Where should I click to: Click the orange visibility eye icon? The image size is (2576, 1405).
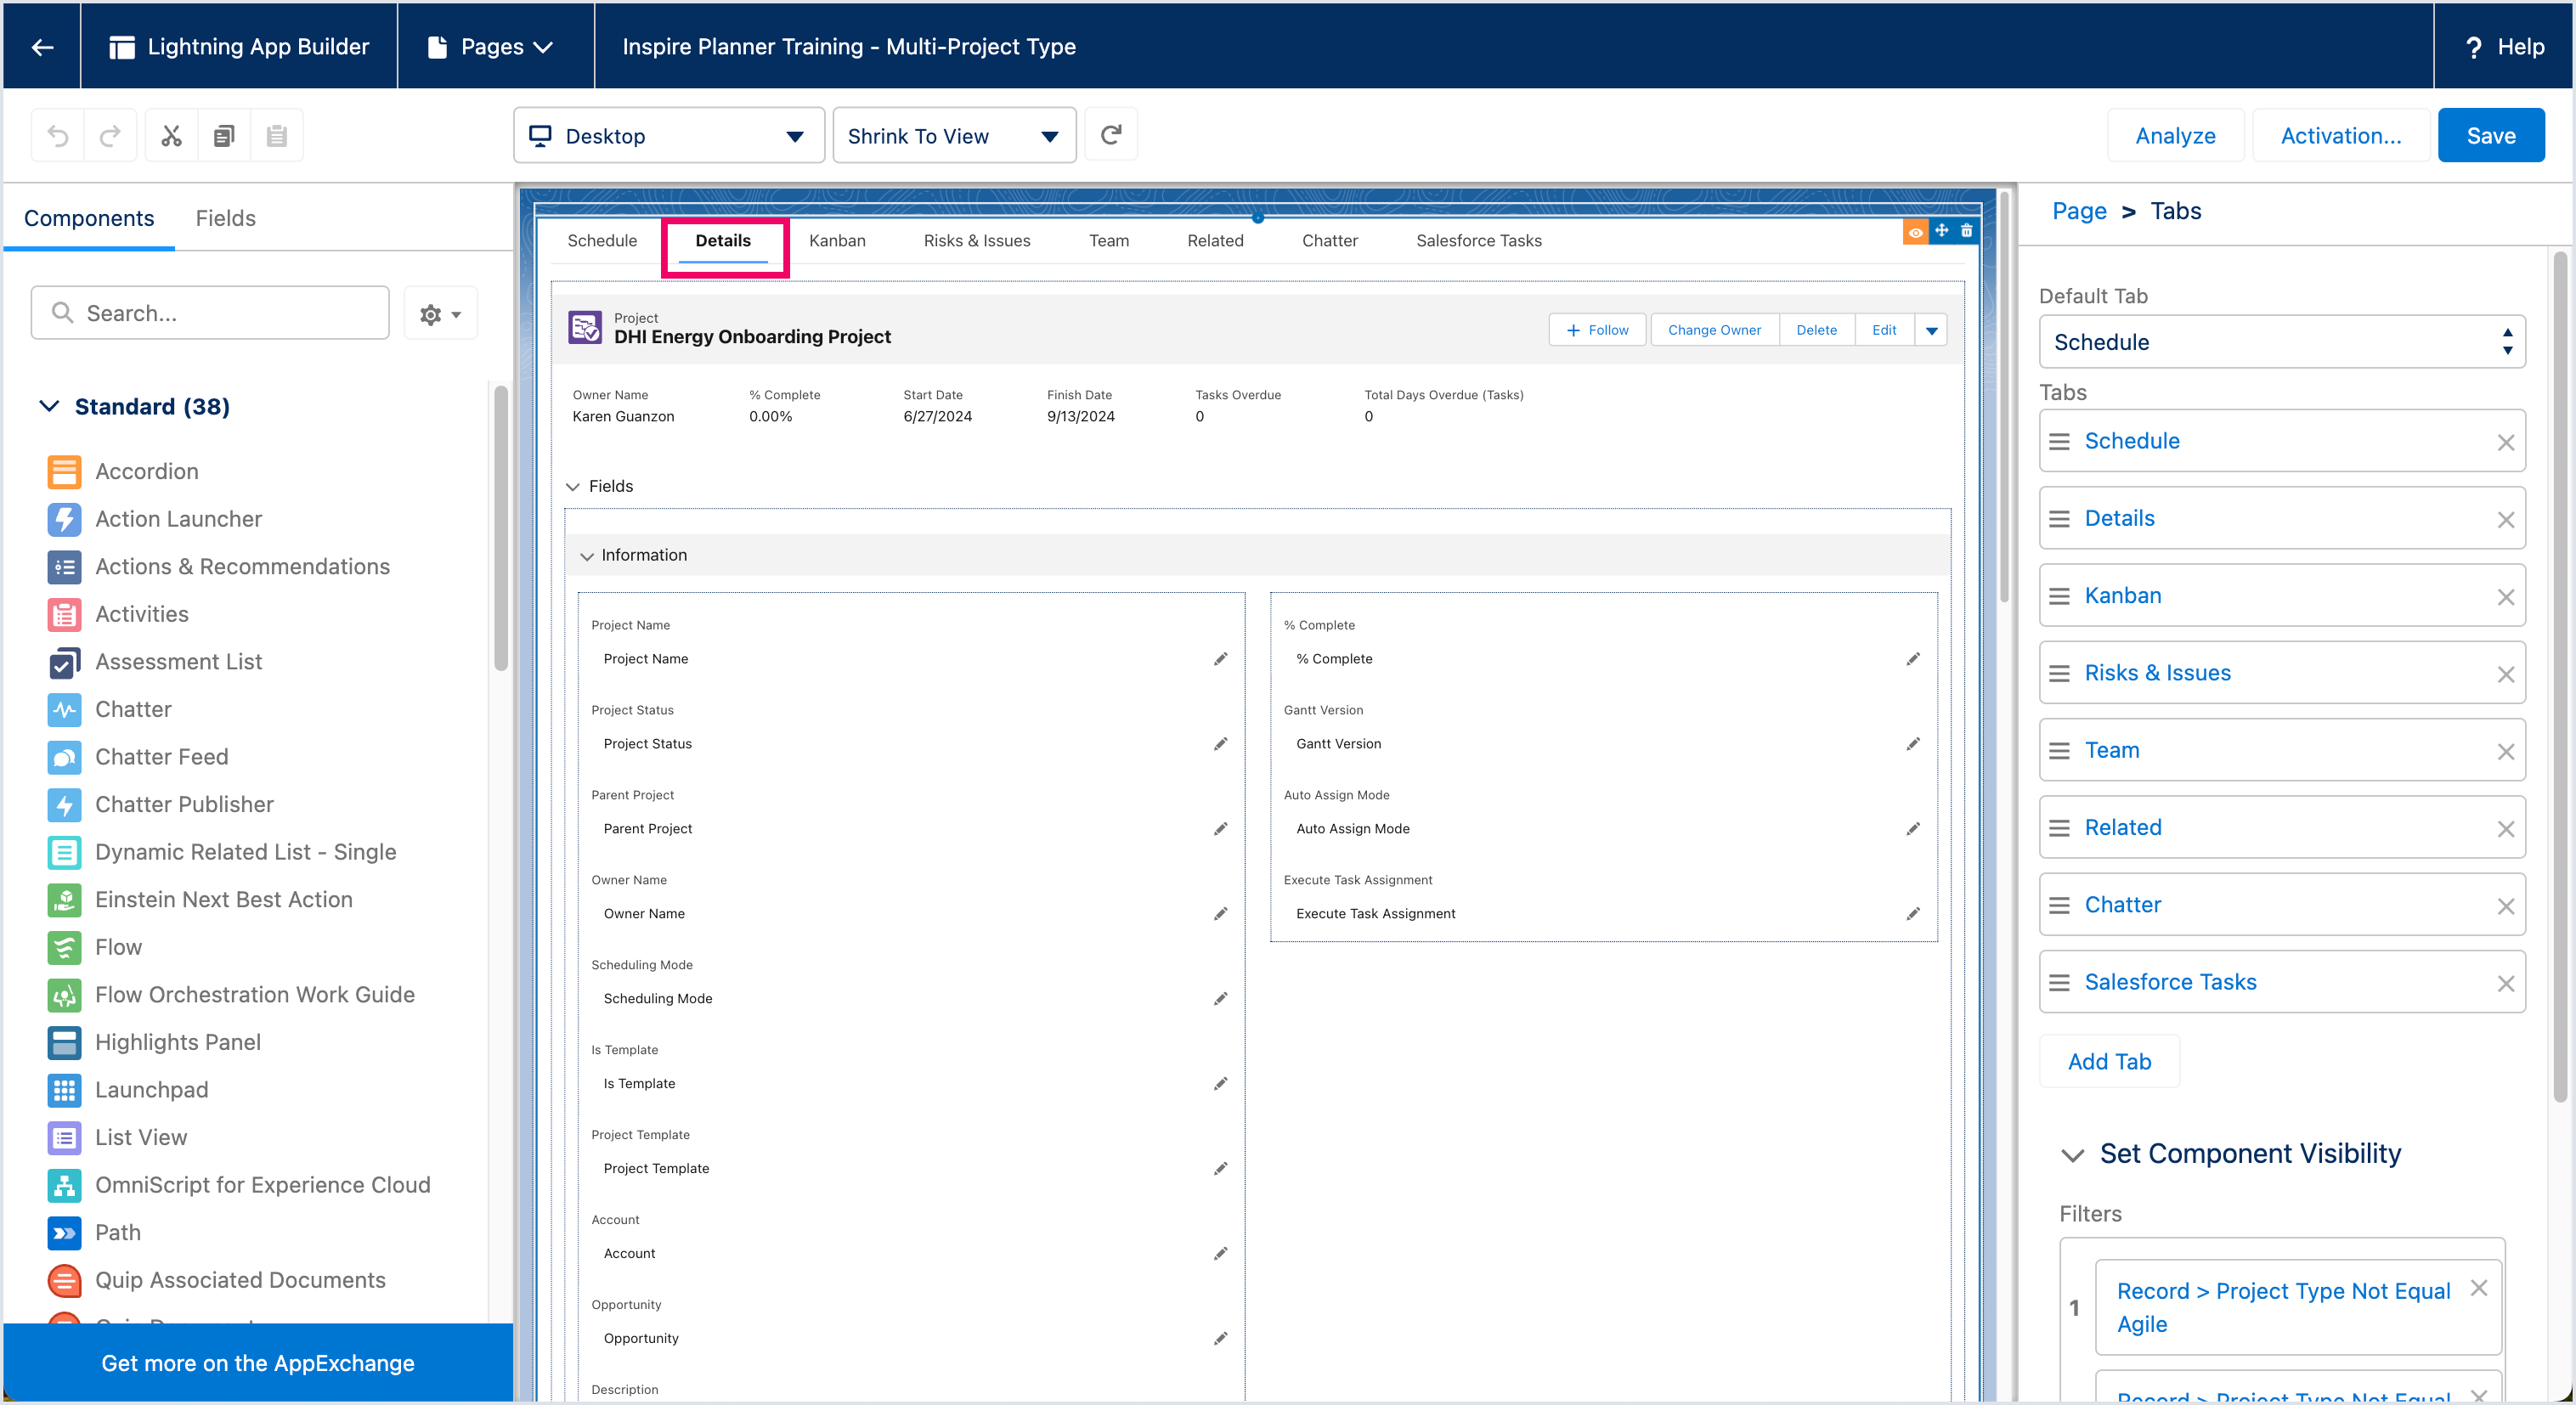coord(1915,232)
